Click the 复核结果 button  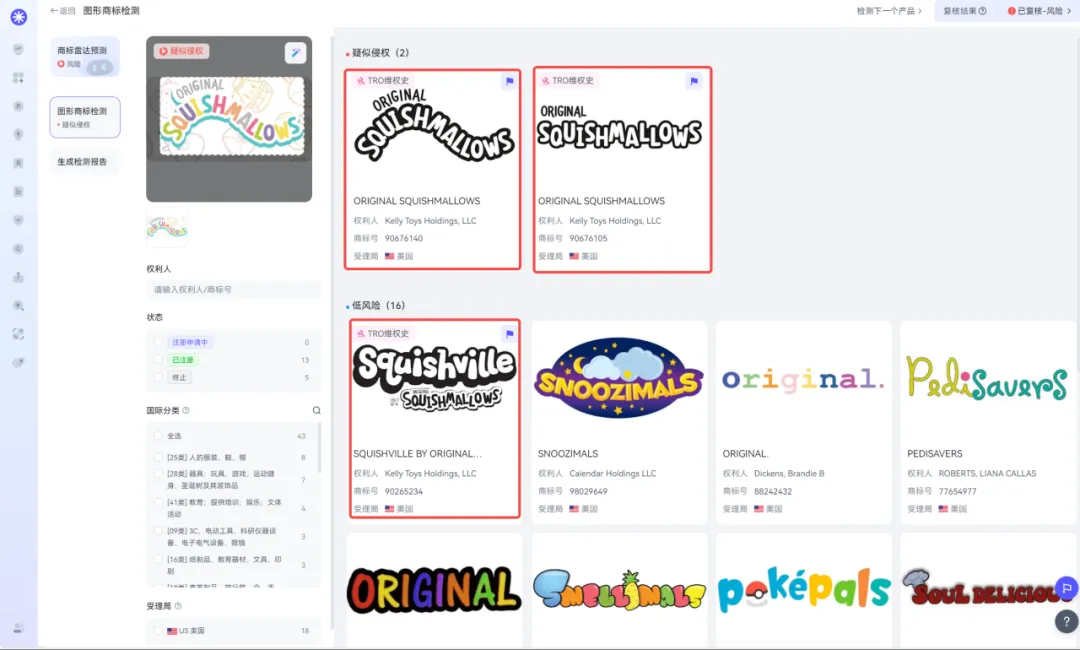[964, 11]
